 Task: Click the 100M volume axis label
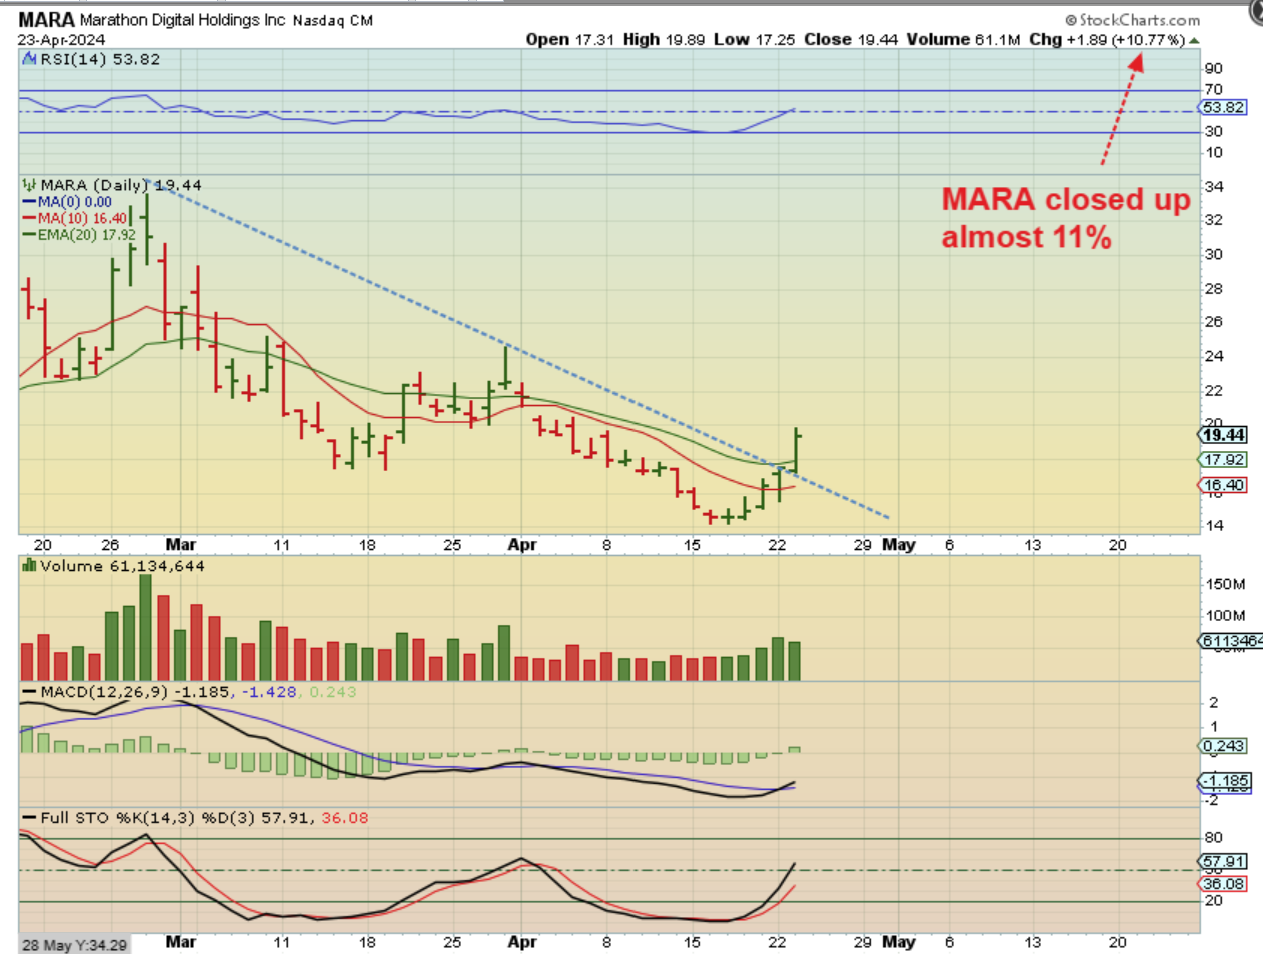click(1226, 616)
